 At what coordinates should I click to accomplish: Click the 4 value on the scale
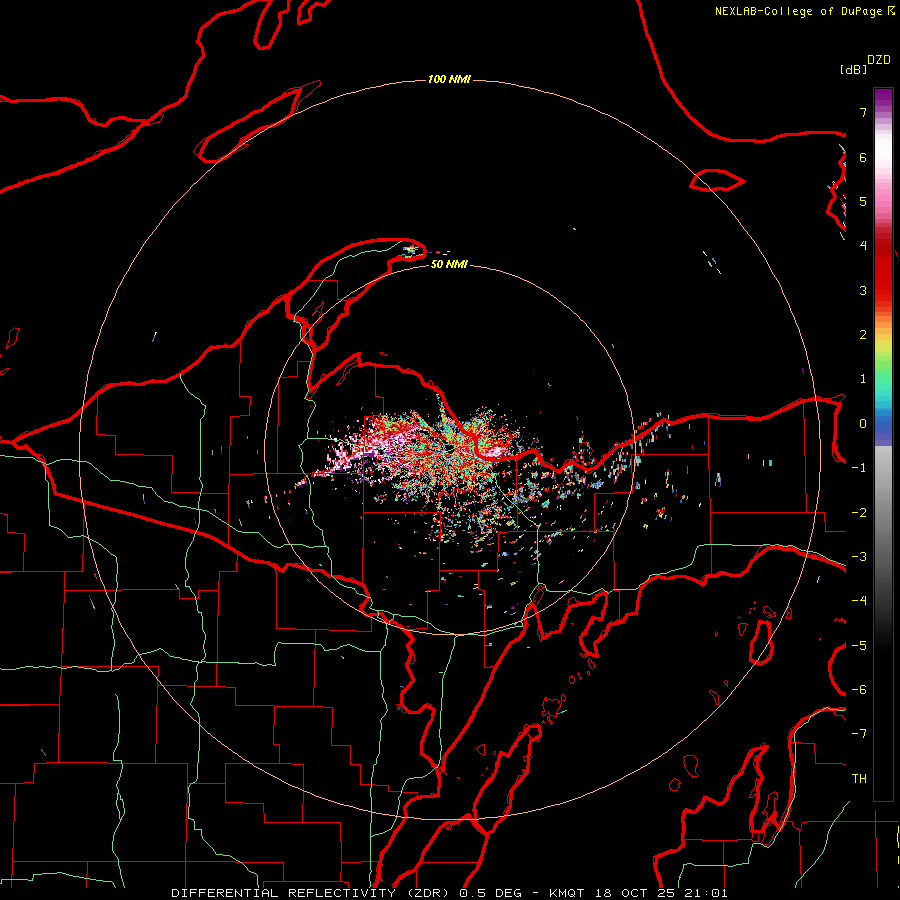pyautogui.click(x=863, y=246)
